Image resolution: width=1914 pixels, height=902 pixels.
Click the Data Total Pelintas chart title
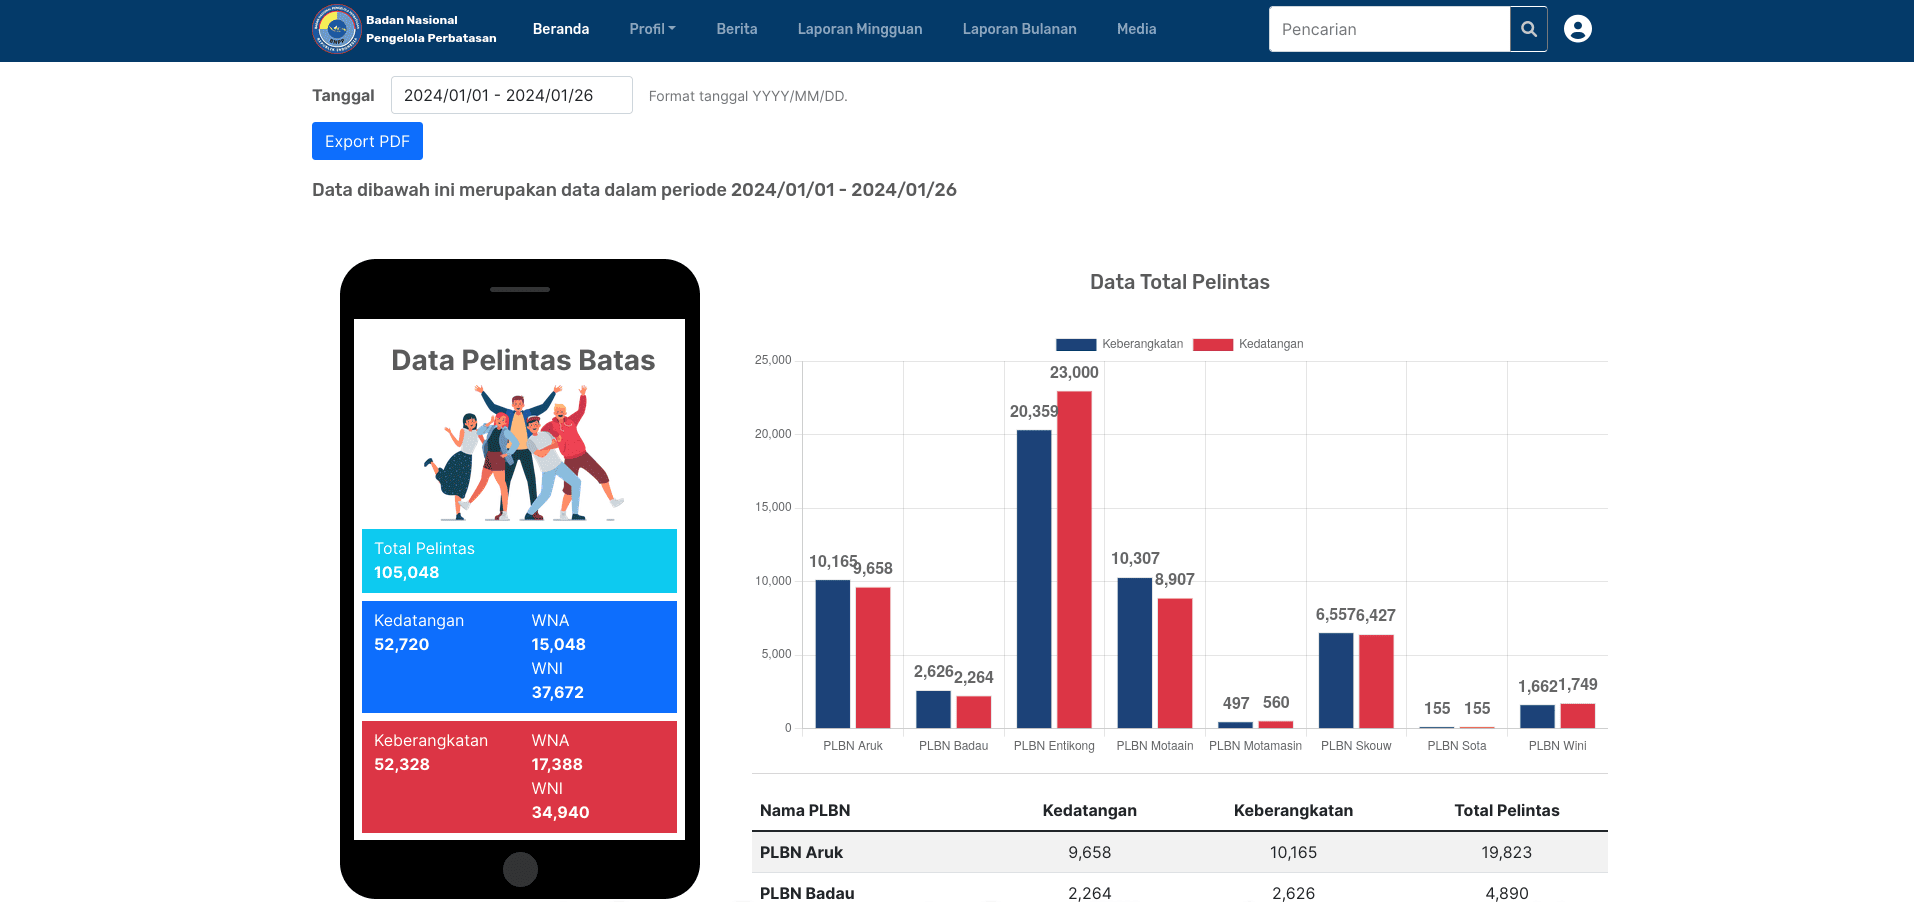click(1180, 282)
